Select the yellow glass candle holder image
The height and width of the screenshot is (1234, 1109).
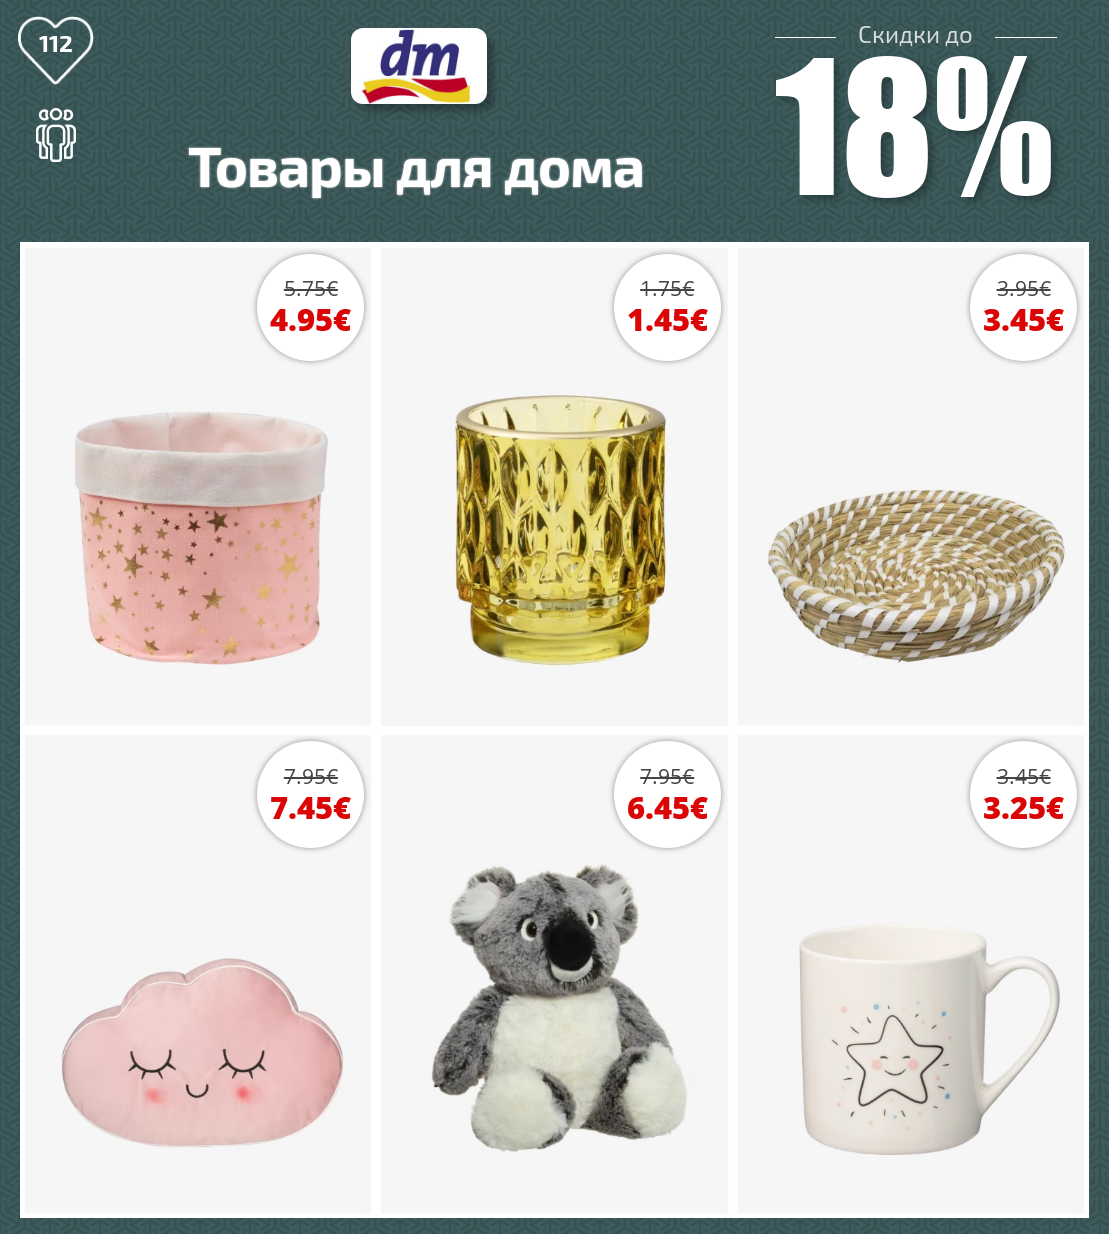[561, 529]
